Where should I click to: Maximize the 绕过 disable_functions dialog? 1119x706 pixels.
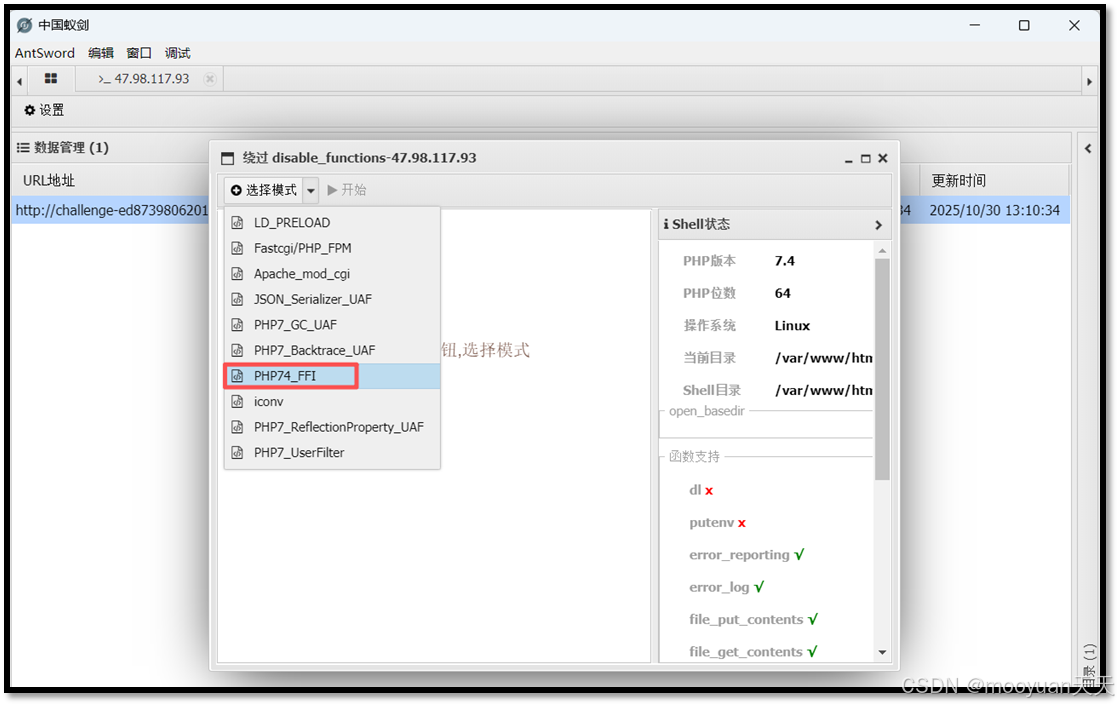866,158
